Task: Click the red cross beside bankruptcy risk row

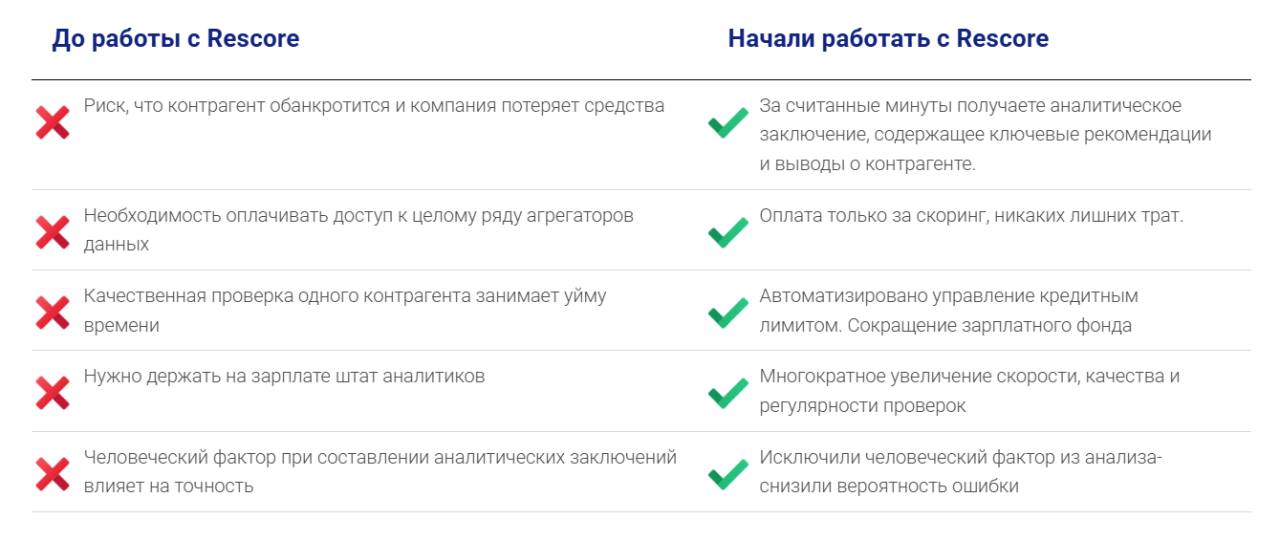Action: point(52,122)
